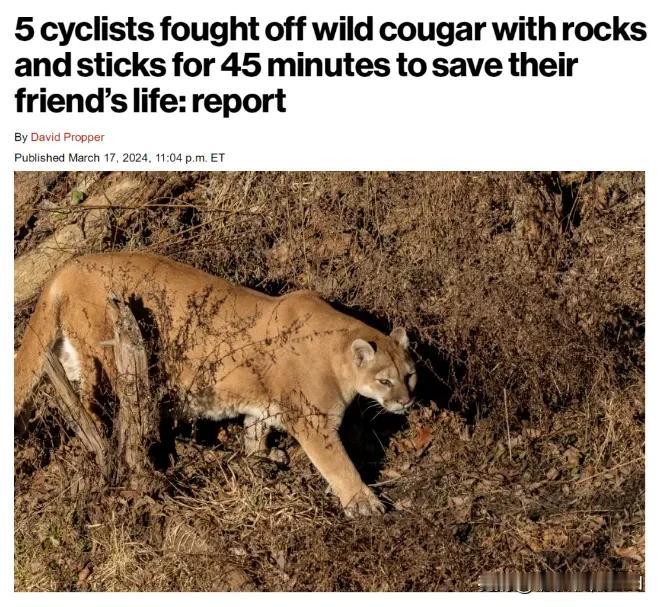Click the cougar article headline

coord(330,65)
